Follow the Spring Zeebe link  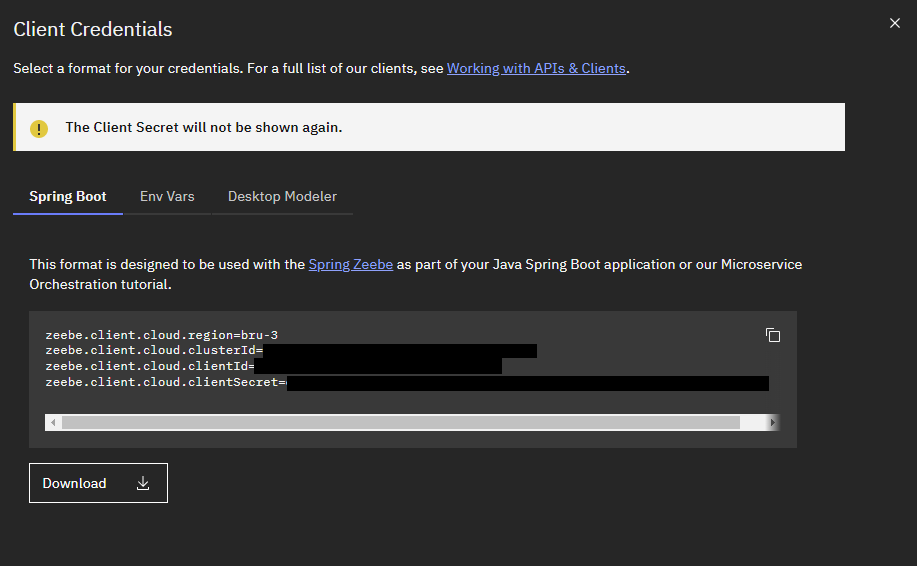point(350,264)
